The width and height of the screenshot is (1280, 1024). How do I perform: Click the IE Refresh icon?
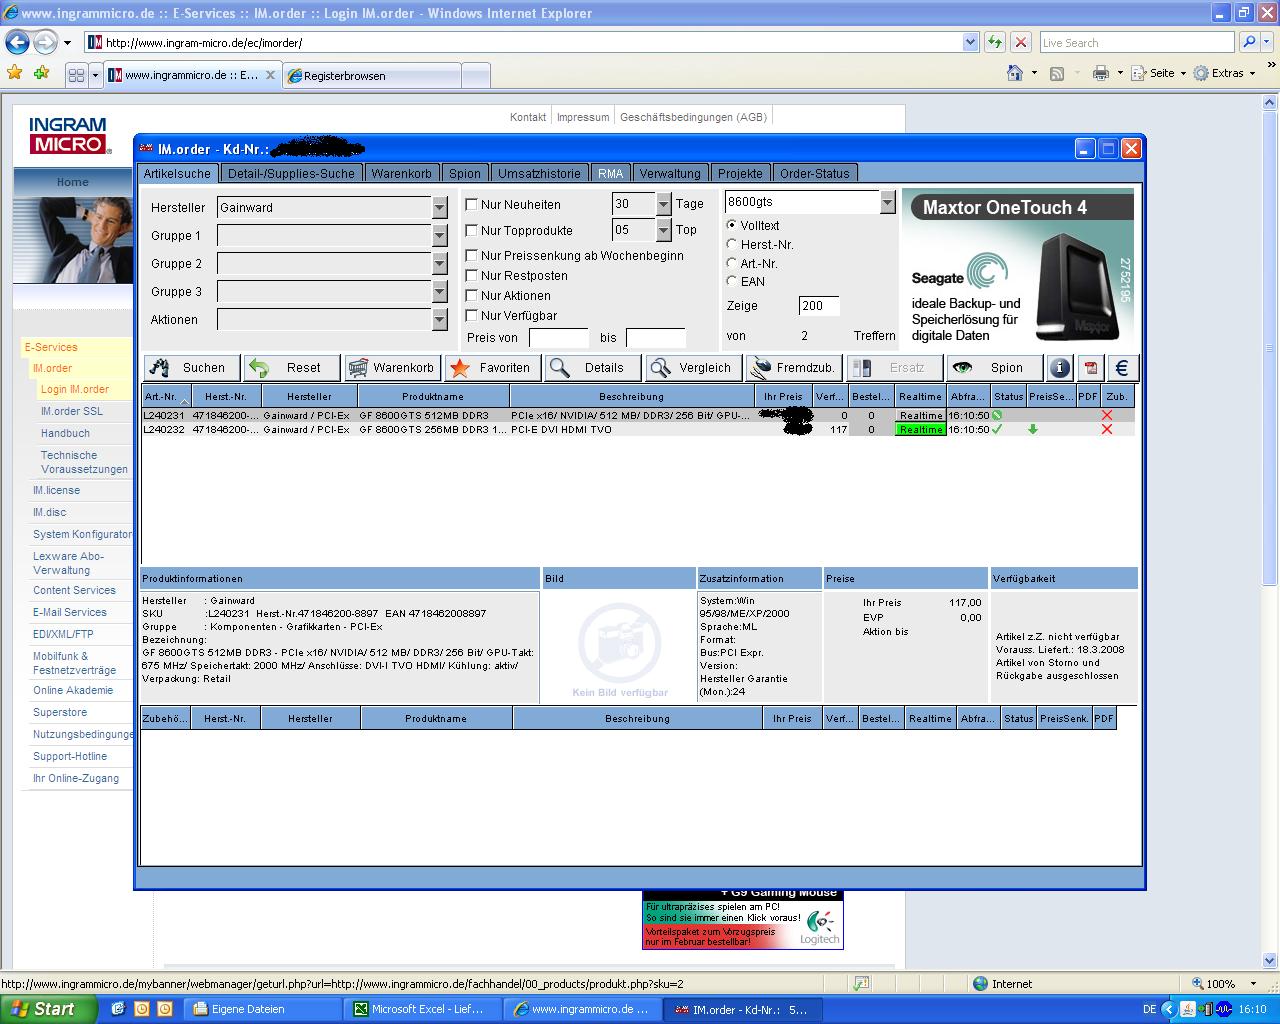pyautogui.click(x=995, y=42)
